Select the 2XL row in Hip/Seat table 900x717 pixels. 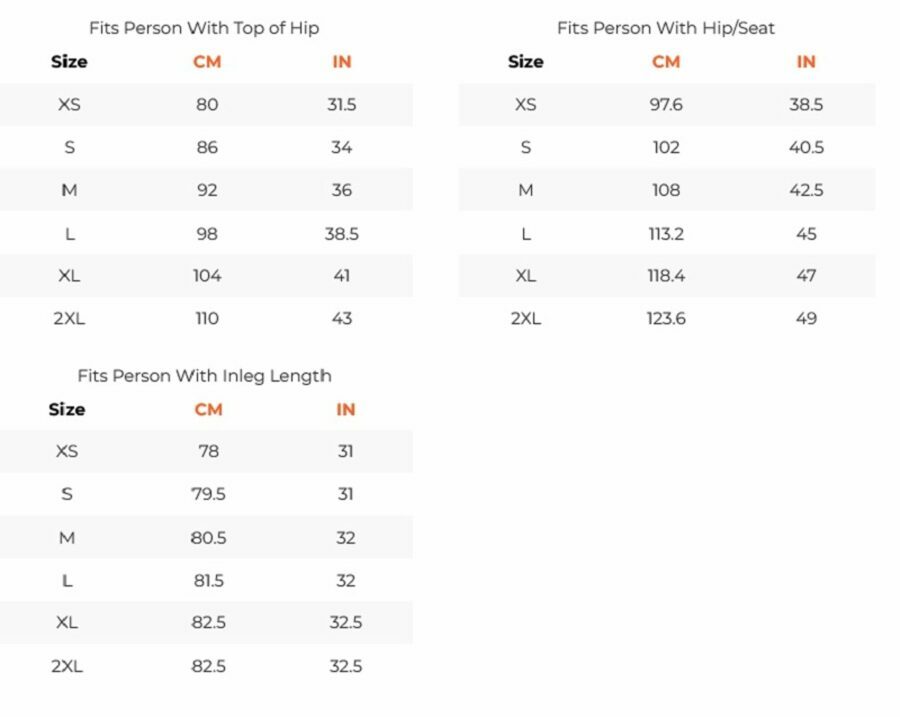tap(666, 318)
